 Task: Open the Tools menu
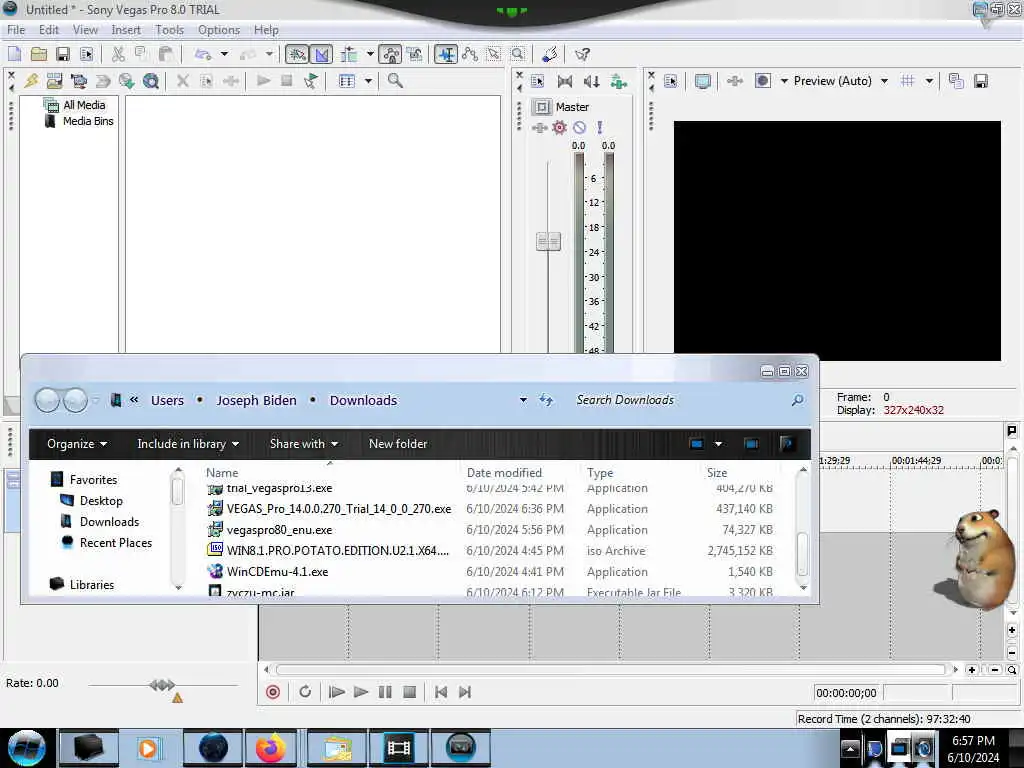tap(169, 30)
